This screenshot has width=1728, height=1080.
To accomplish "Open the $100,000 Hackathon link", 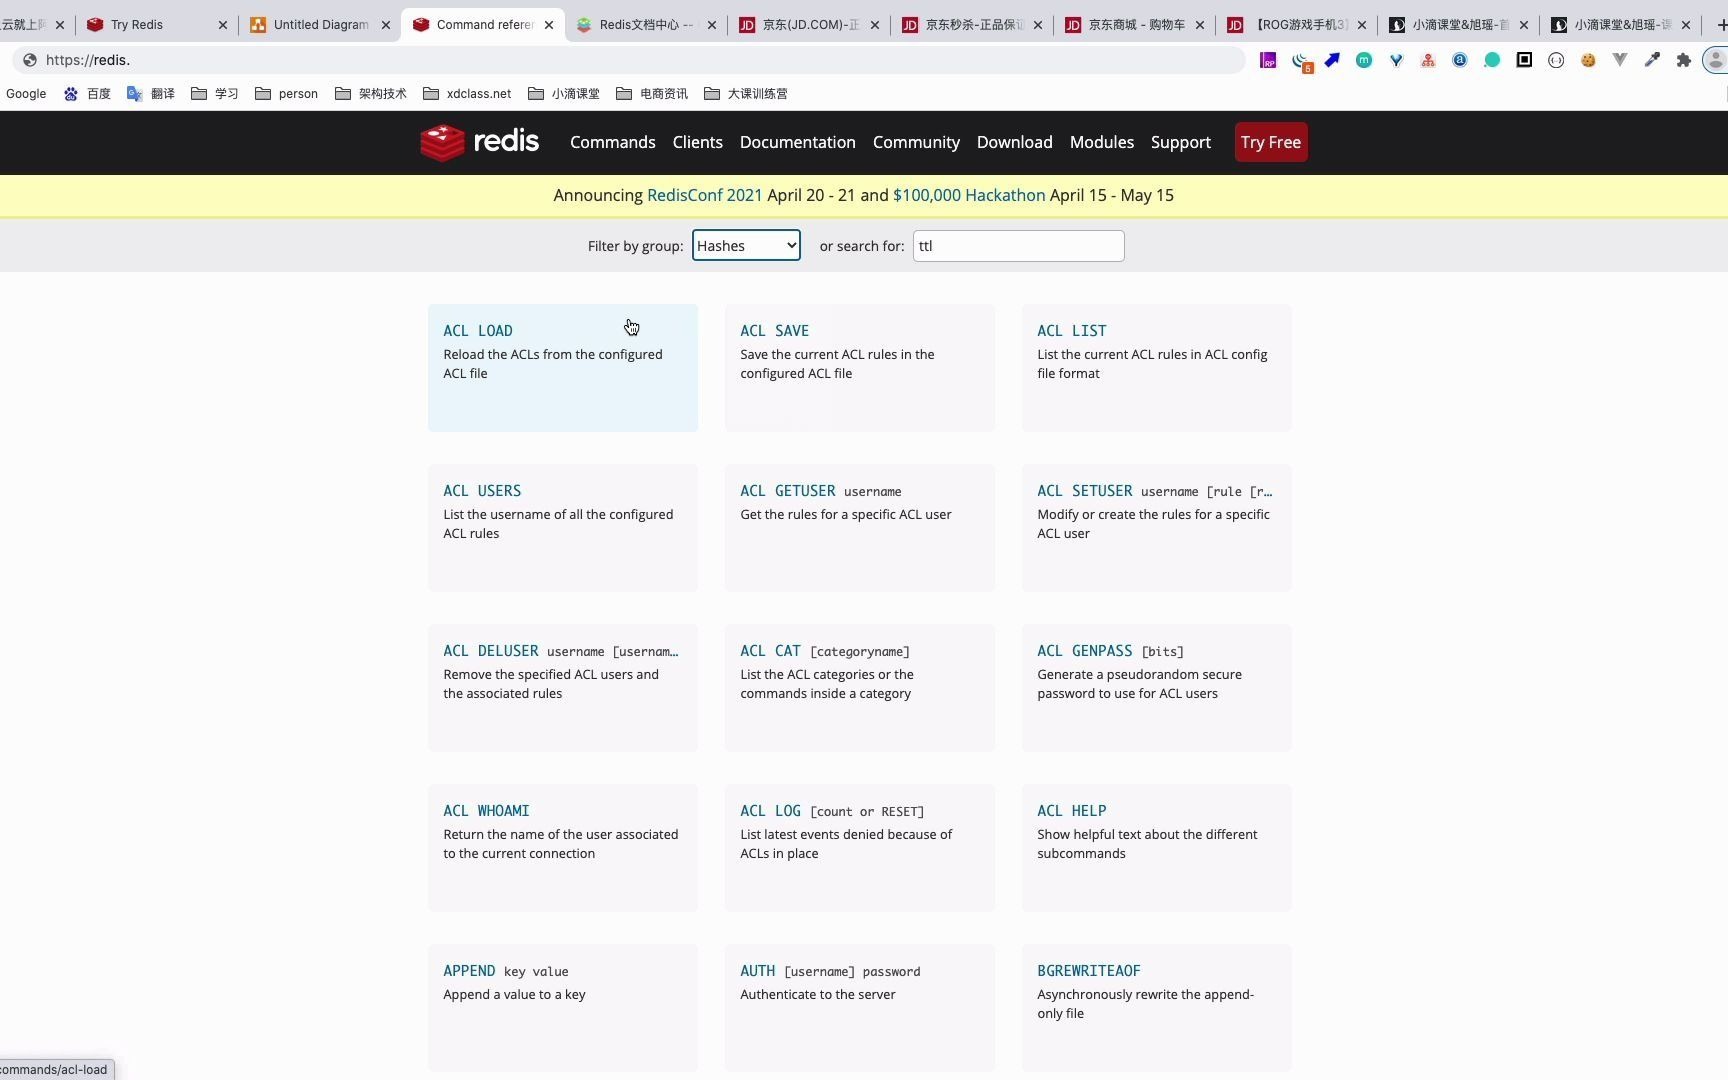I will pyautogui.click(x=969, y=195).
